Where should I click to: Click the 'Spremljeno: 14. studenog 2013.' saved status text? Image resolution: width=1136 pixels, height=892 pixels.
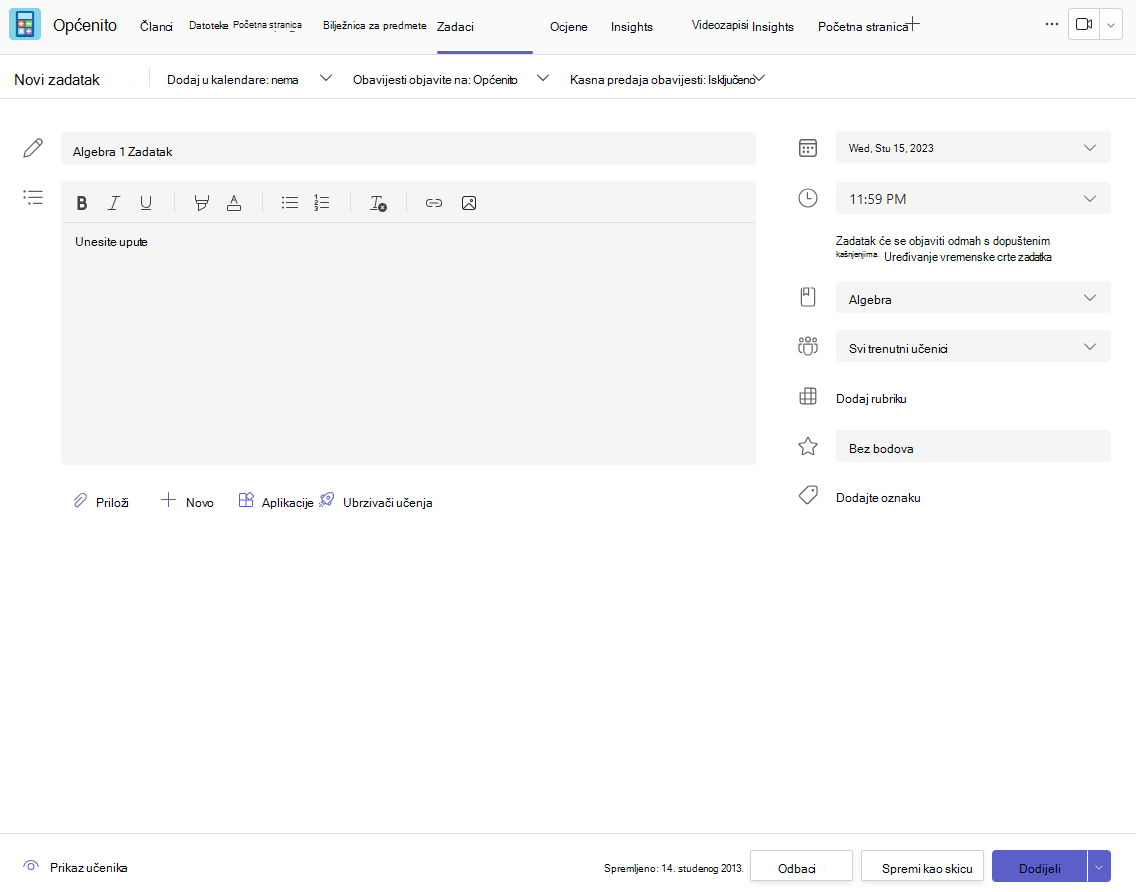coord(674,868)
